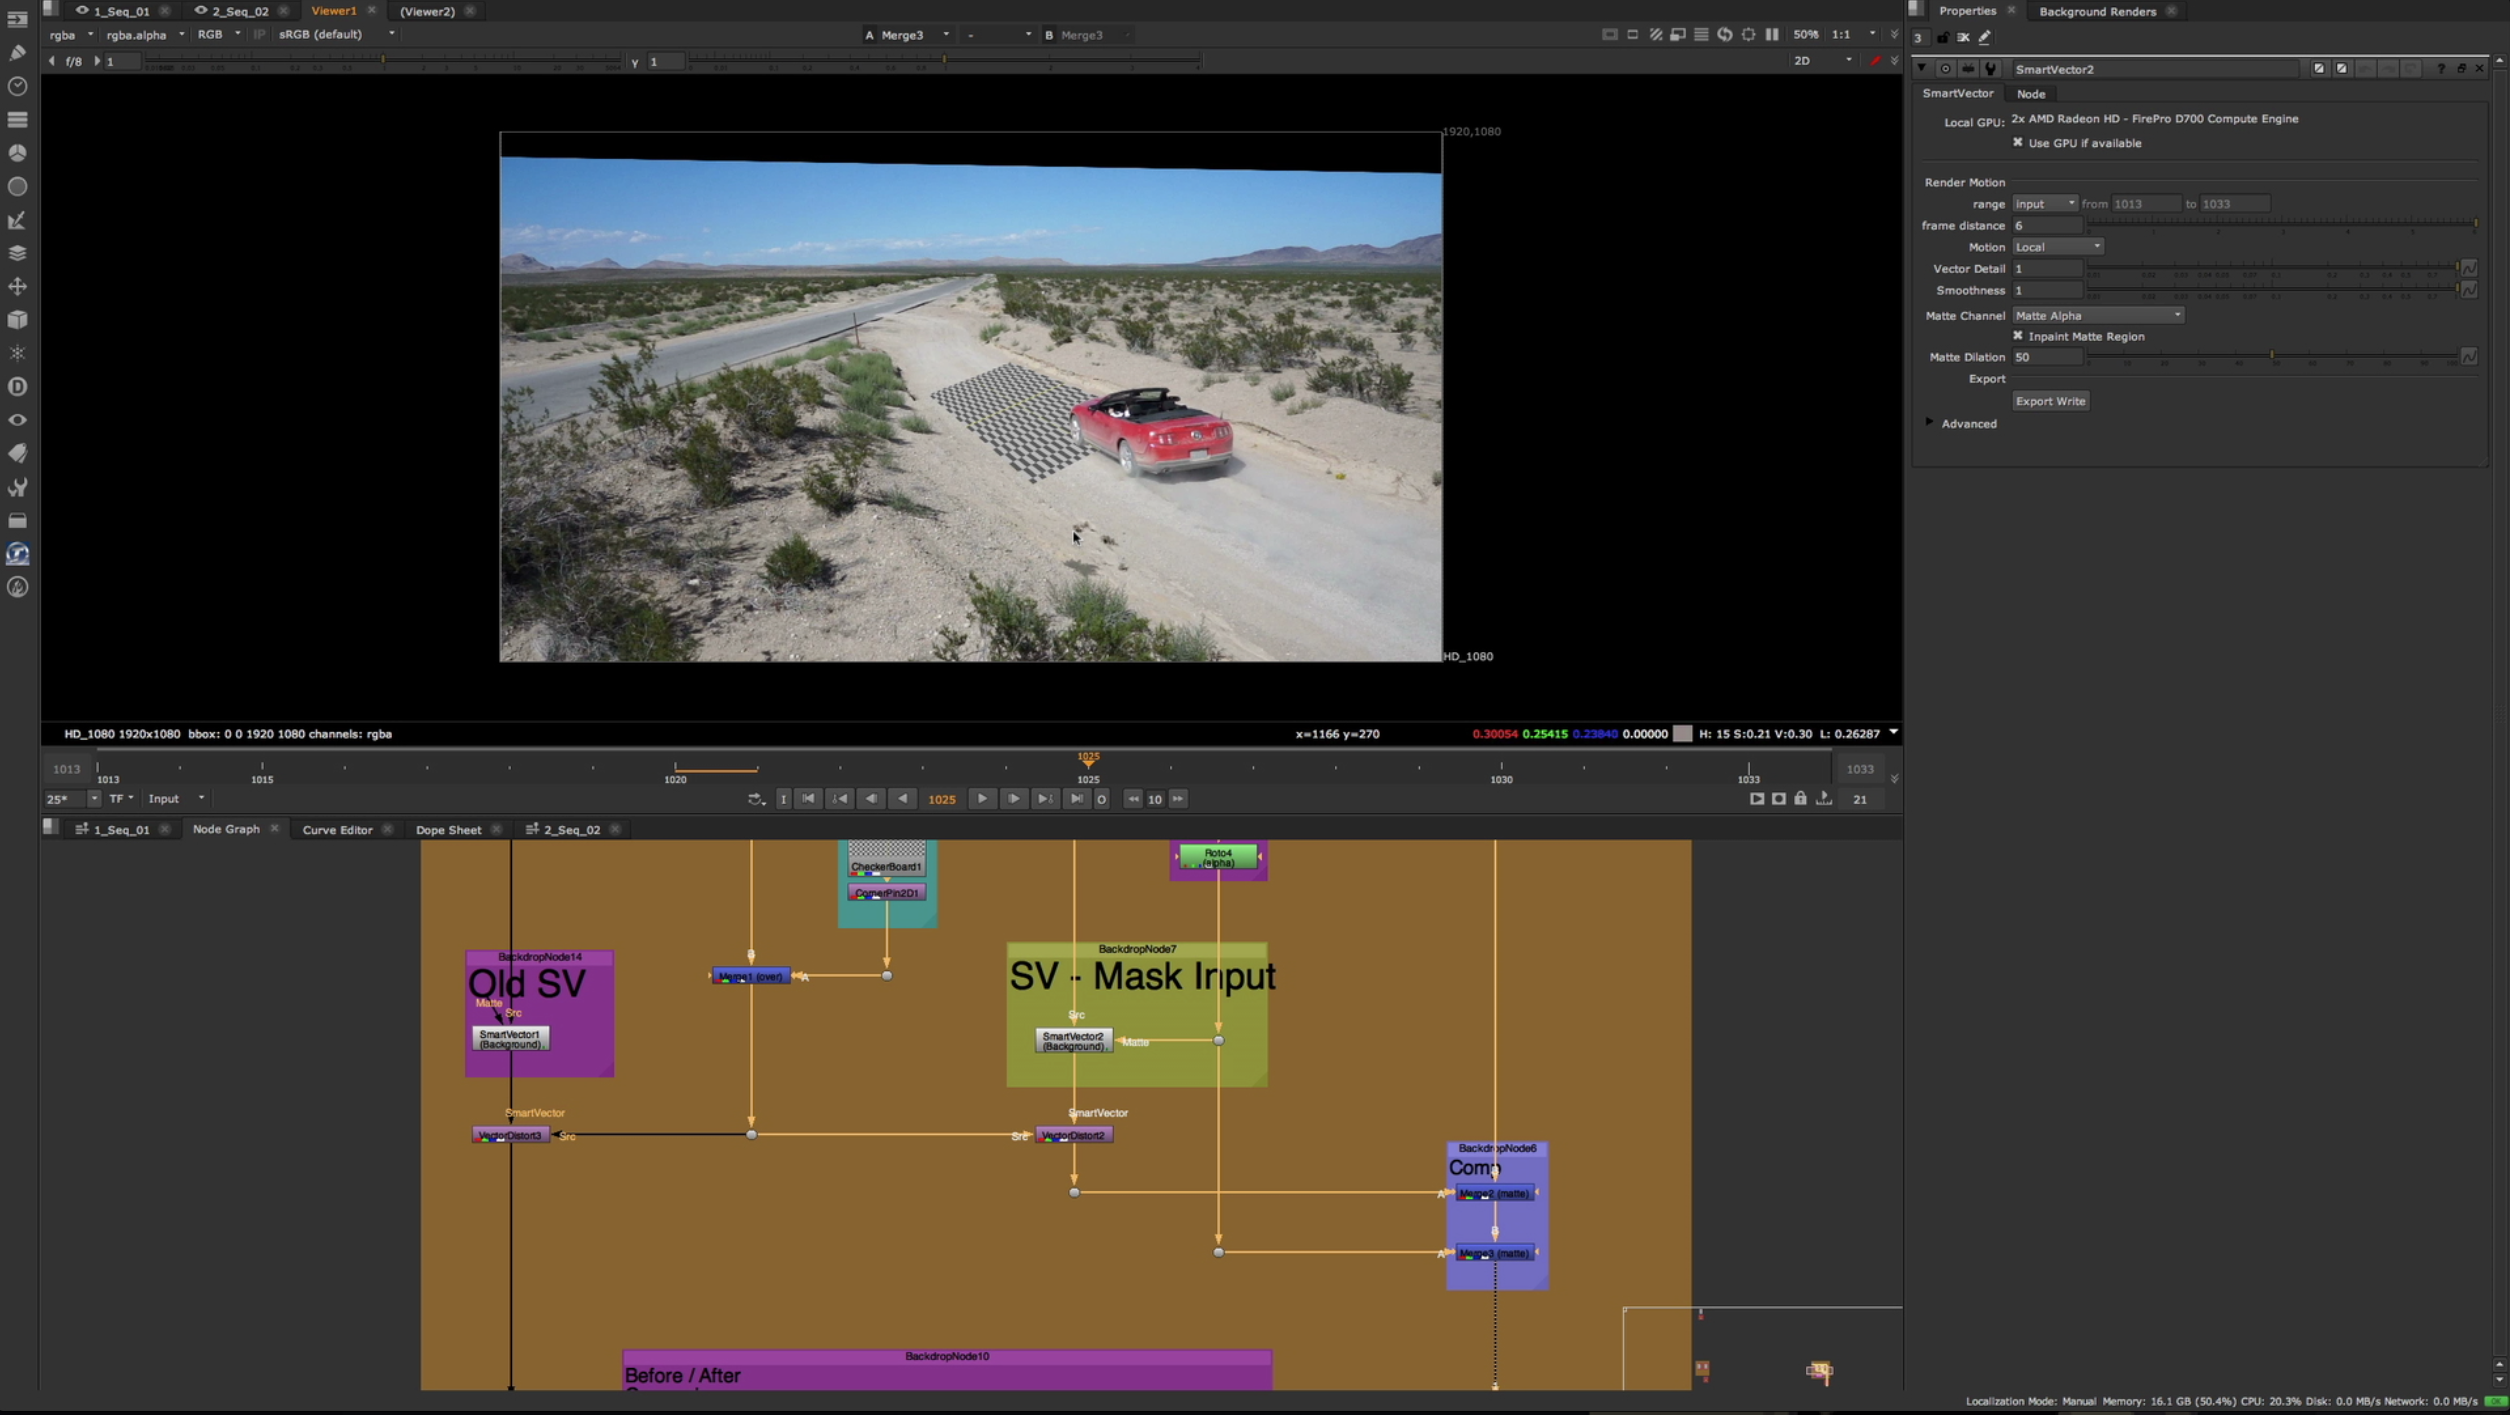Open the Render Motion range dropdown
Viewport: 2510px width, 1415px height.
2044,203
